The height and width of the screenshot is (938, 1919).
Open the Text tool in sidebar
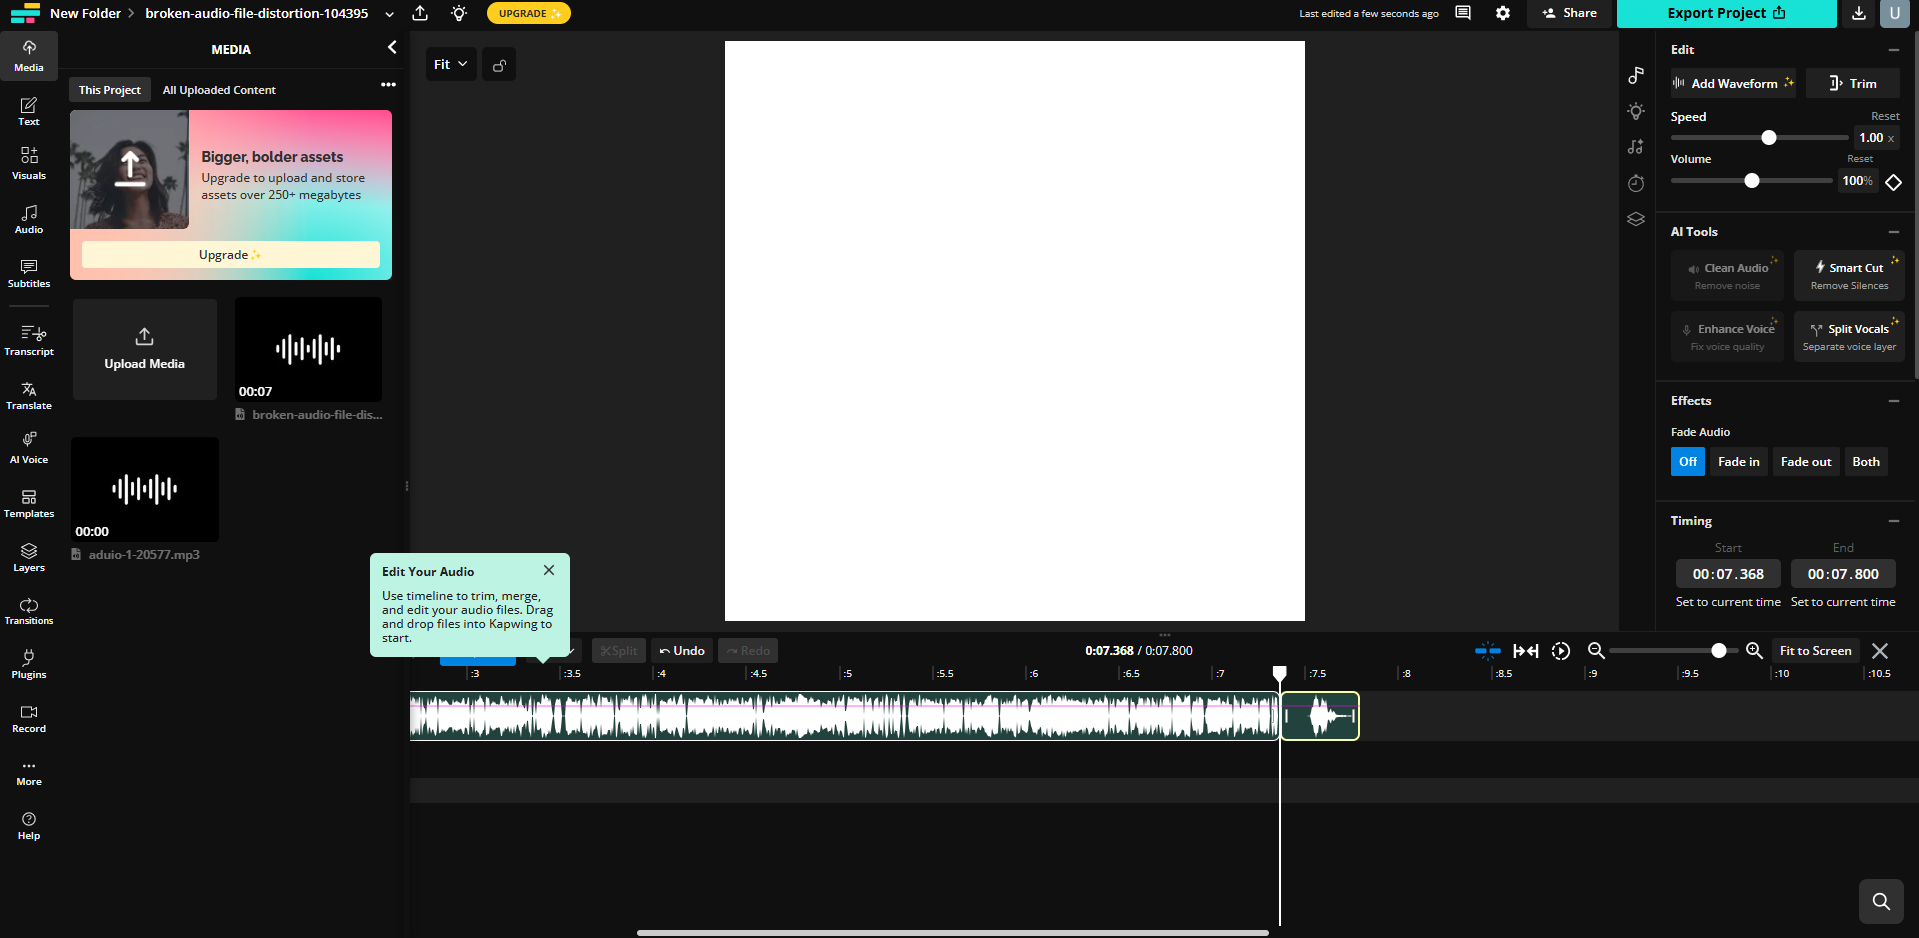click(x=29, y=111)
